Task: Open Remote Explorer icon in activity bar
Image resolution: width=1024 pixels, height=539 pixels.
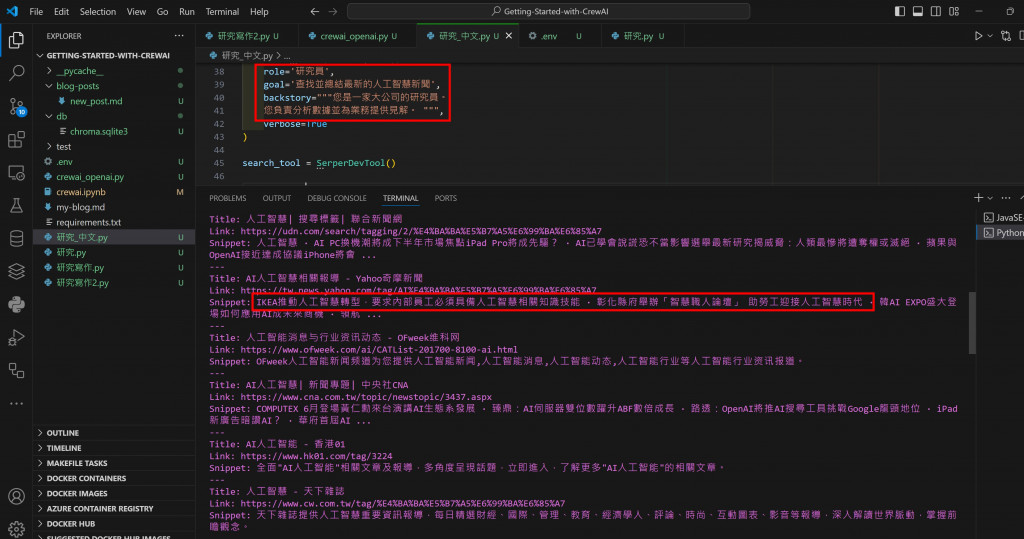Action: [16, 172]
